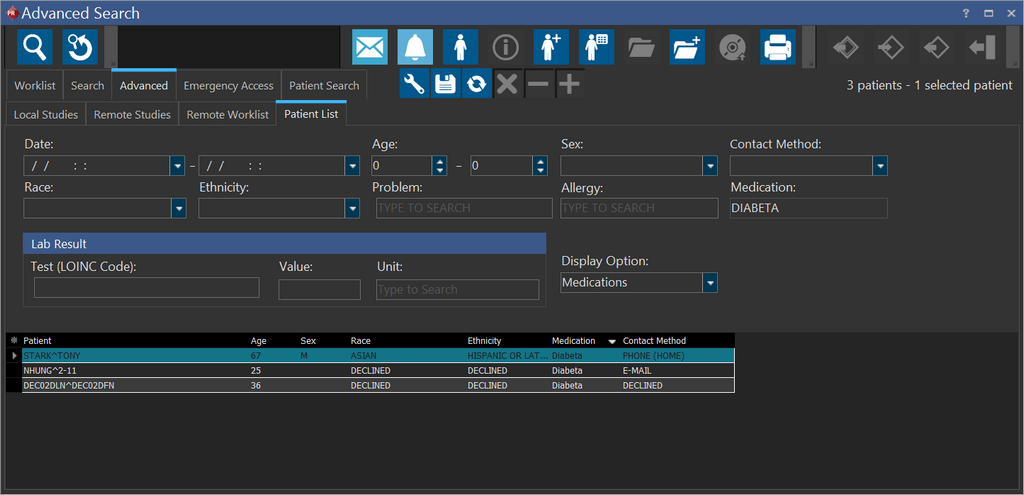Expand the Race dropdown list
The width and height of the screenshot is (1024, 495).
(x=178, y=208)
